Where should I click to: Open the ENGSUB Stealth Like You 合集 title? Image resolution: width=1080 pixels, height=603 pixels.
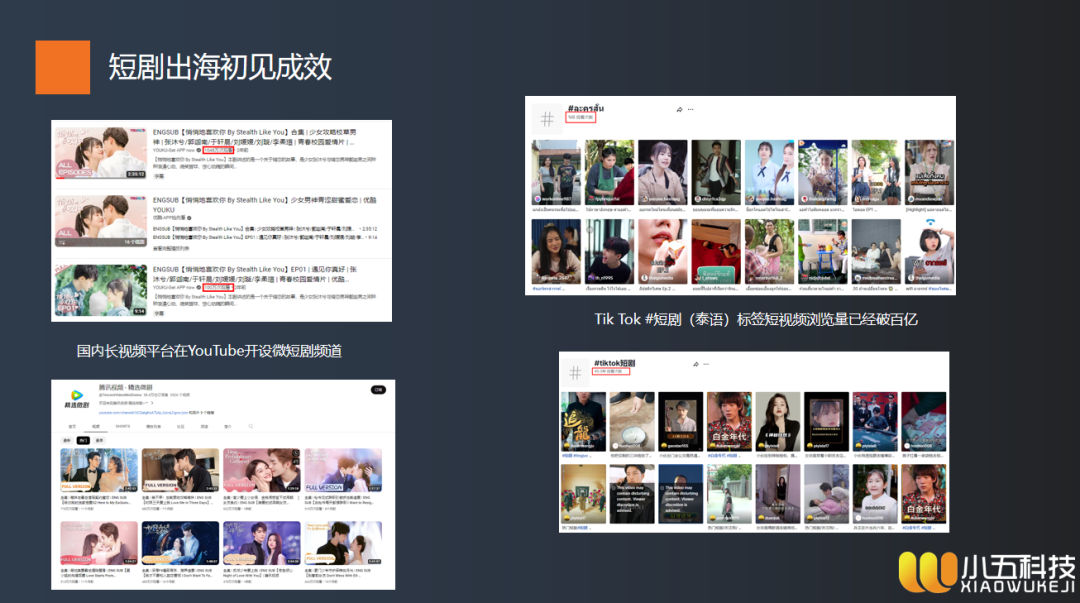coord(255,136)
